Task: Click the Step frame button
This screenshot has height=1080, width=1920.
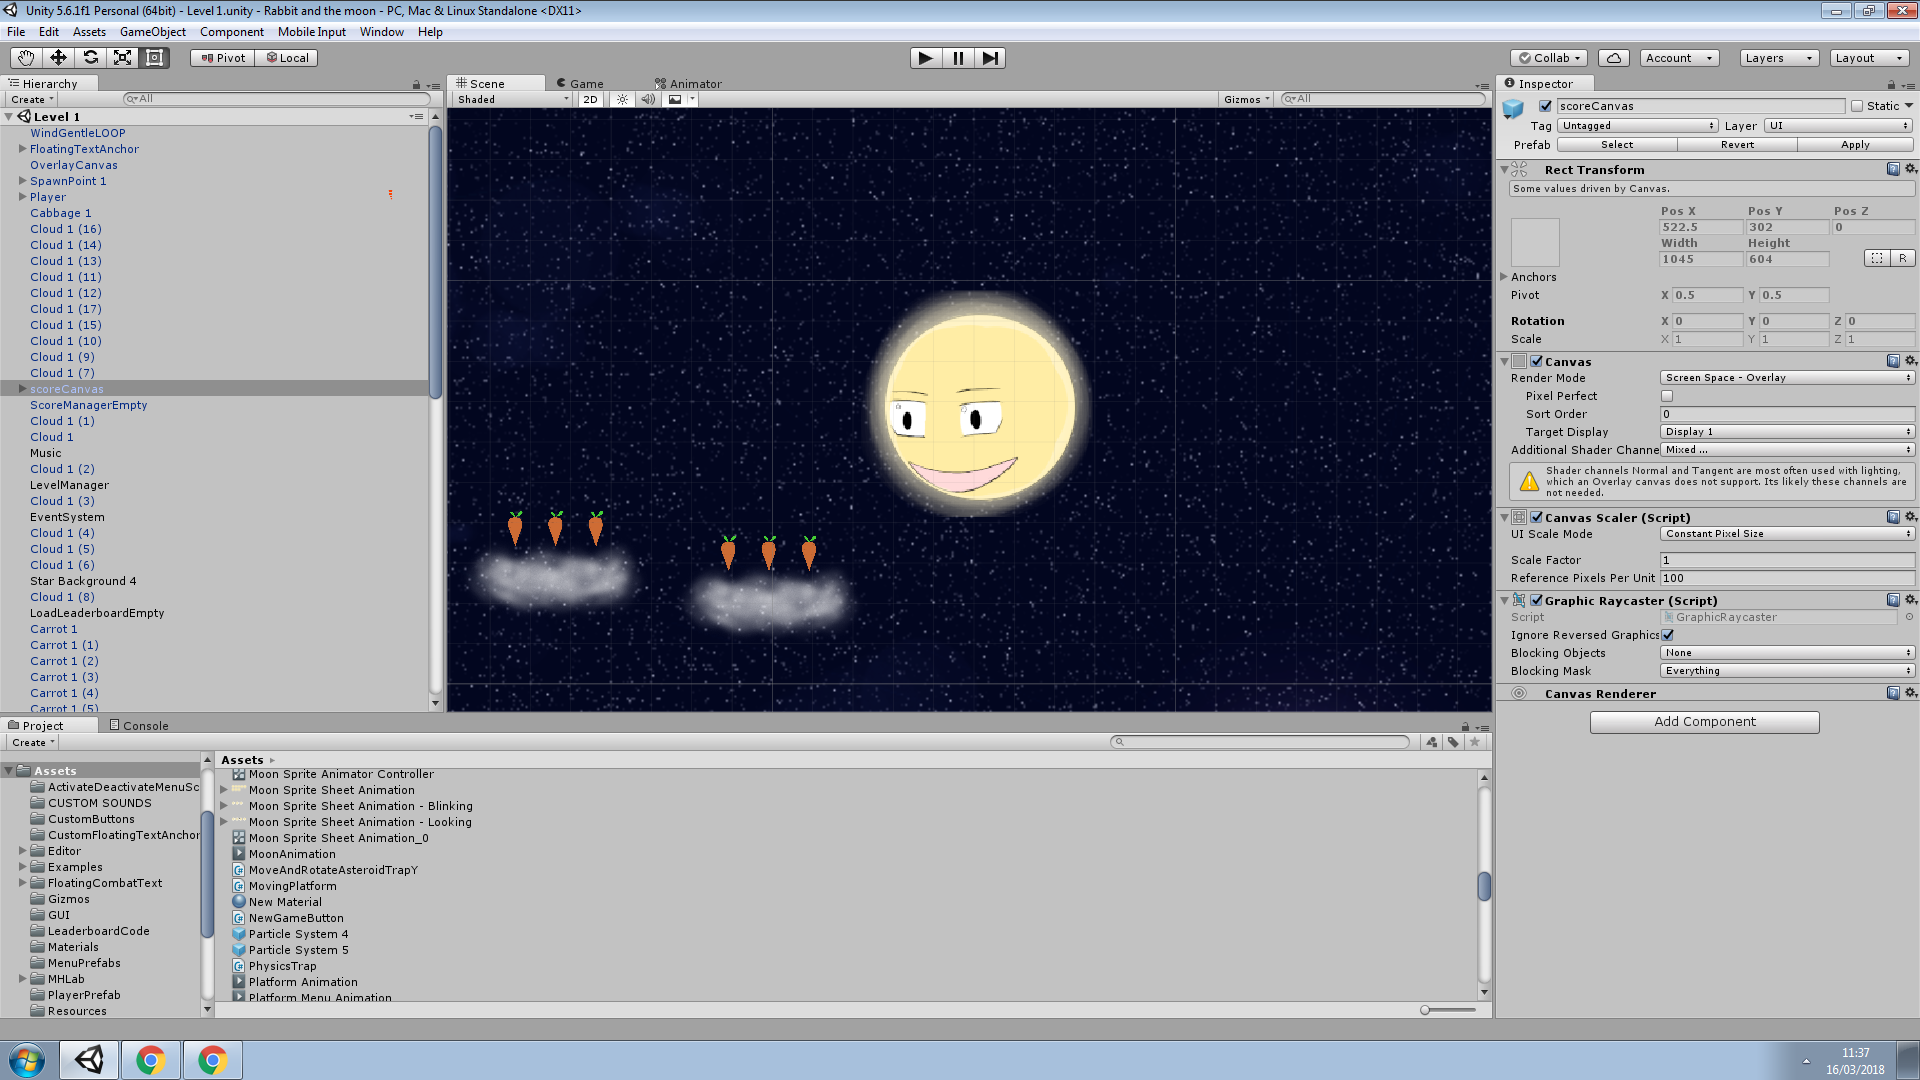Action: [x=989, y=58]
